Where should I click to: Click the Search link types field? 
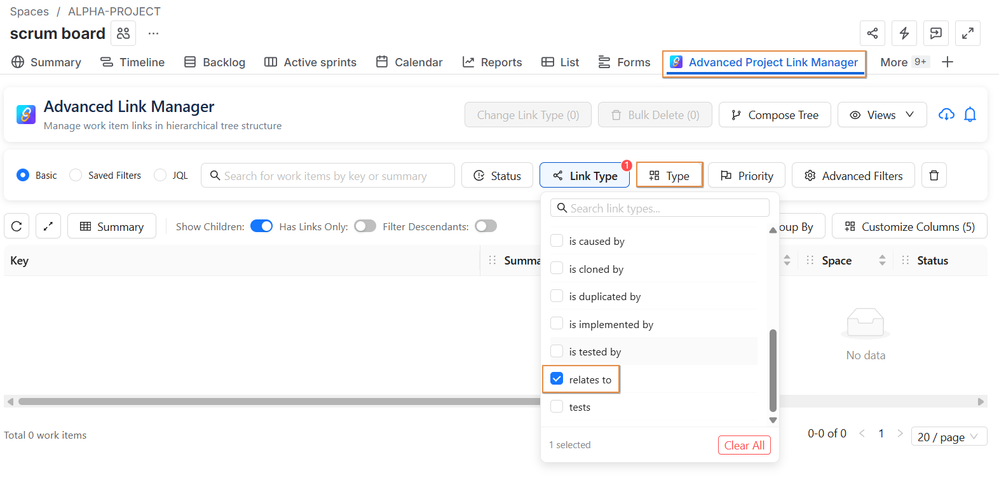[660, 208]
